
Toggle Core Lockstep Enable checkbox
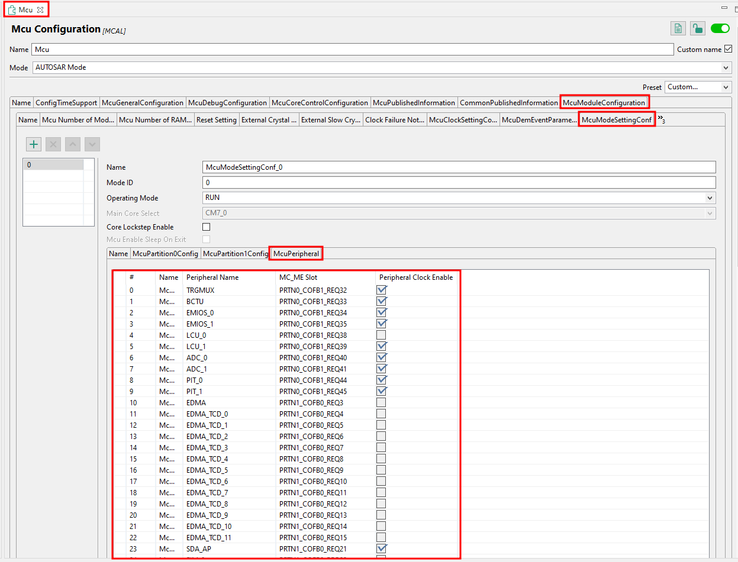(x=206, y=227)
